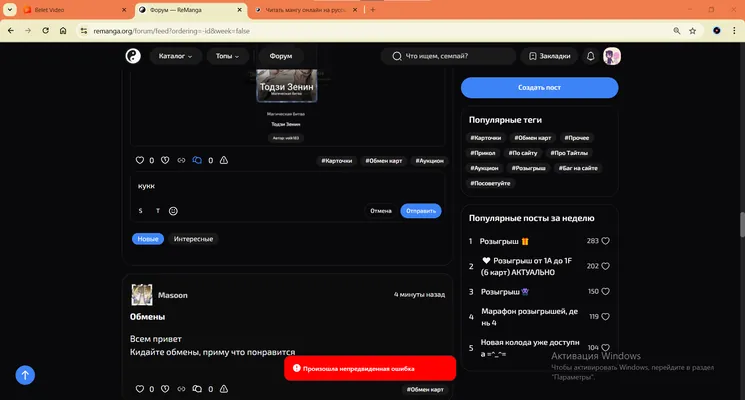Select the Новые comments sort
745x400 pixels.
(148, 239)
